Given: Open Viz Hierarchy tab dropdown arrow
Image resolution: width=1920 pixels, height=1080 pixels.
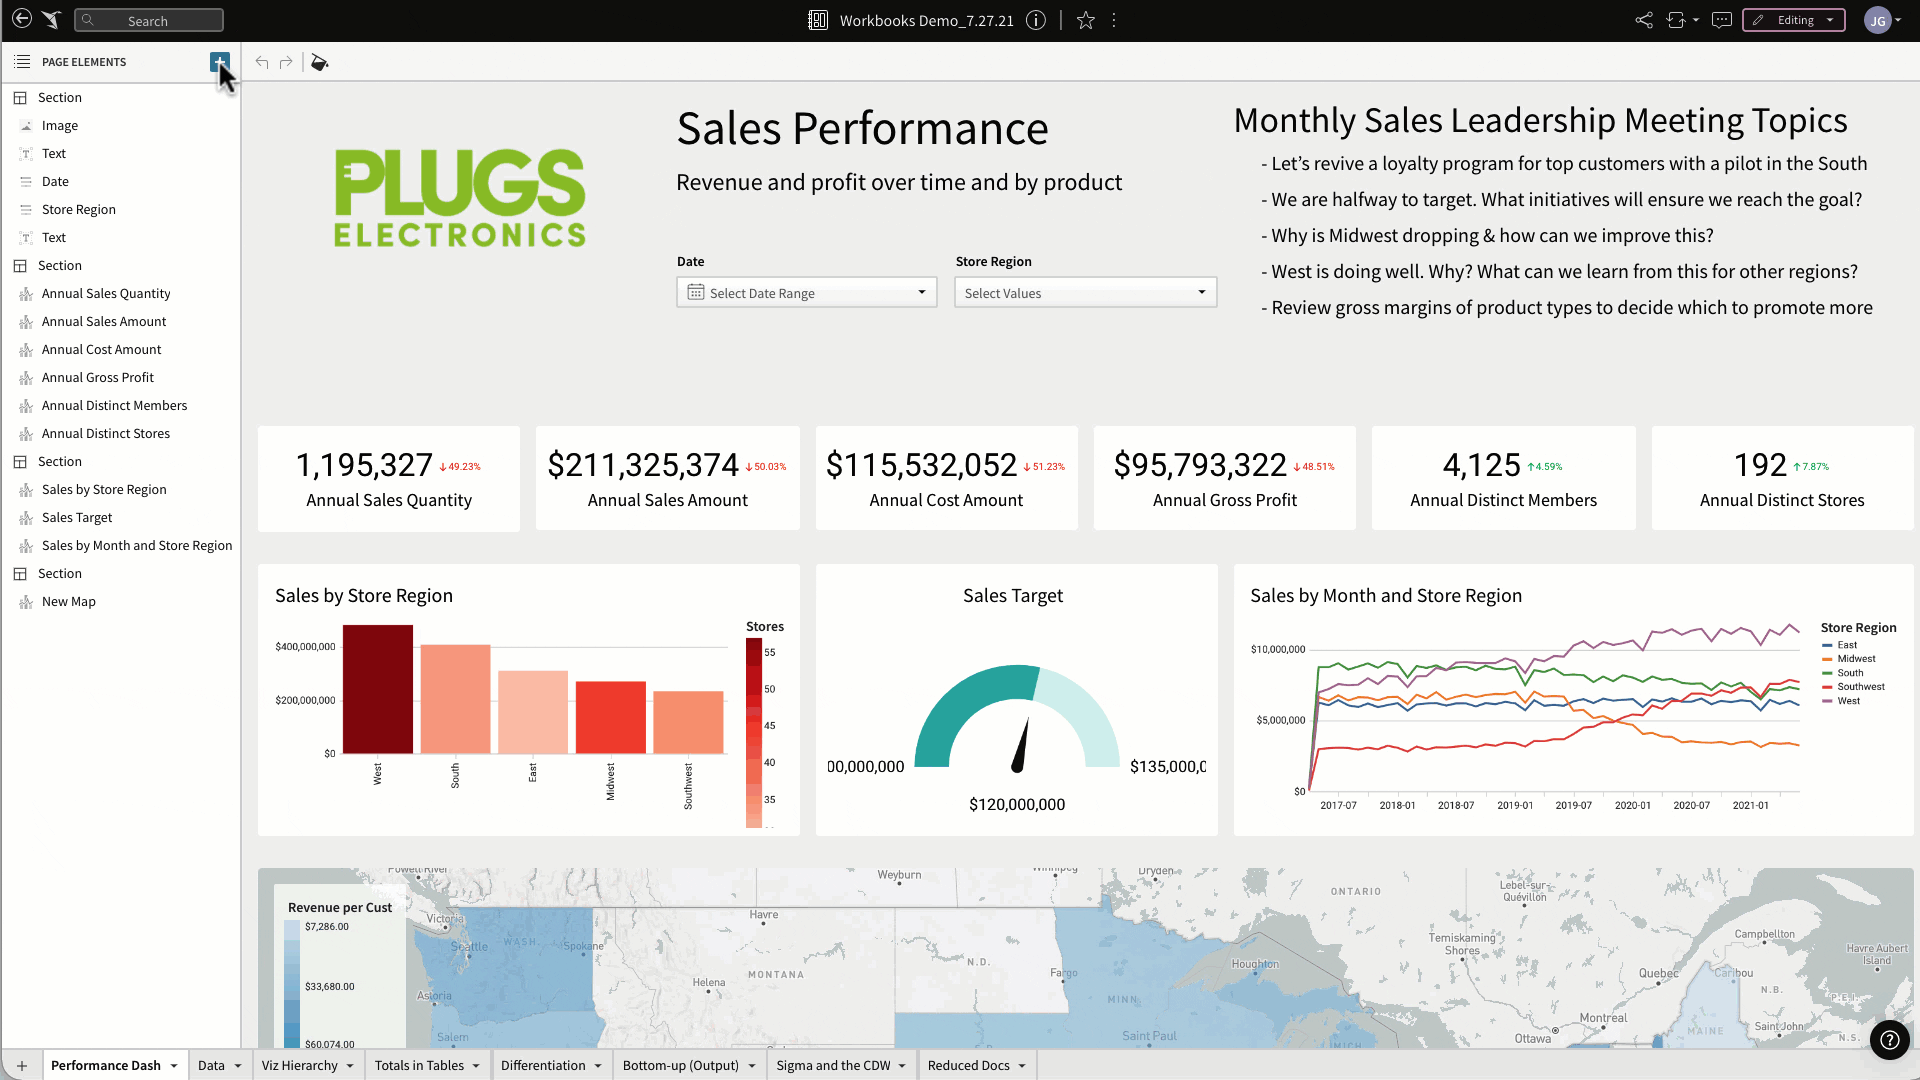Looking at the screenshot, I should (x=350, y=1066).
